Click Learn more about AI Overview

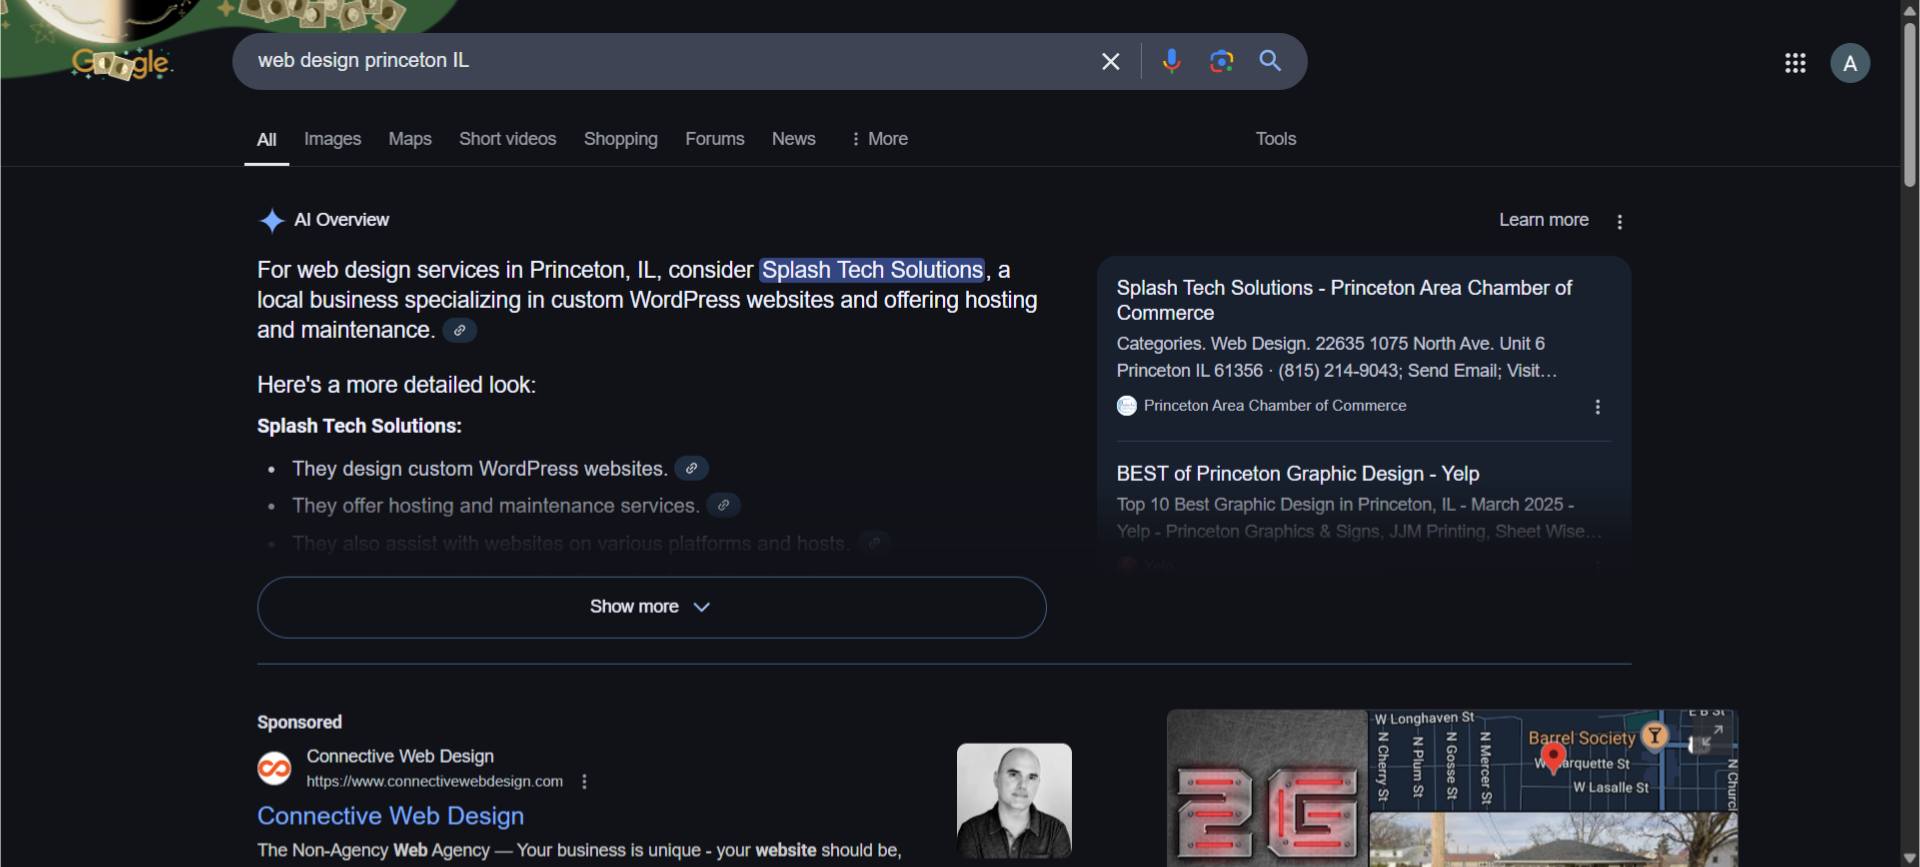(x=1543, y=220)
